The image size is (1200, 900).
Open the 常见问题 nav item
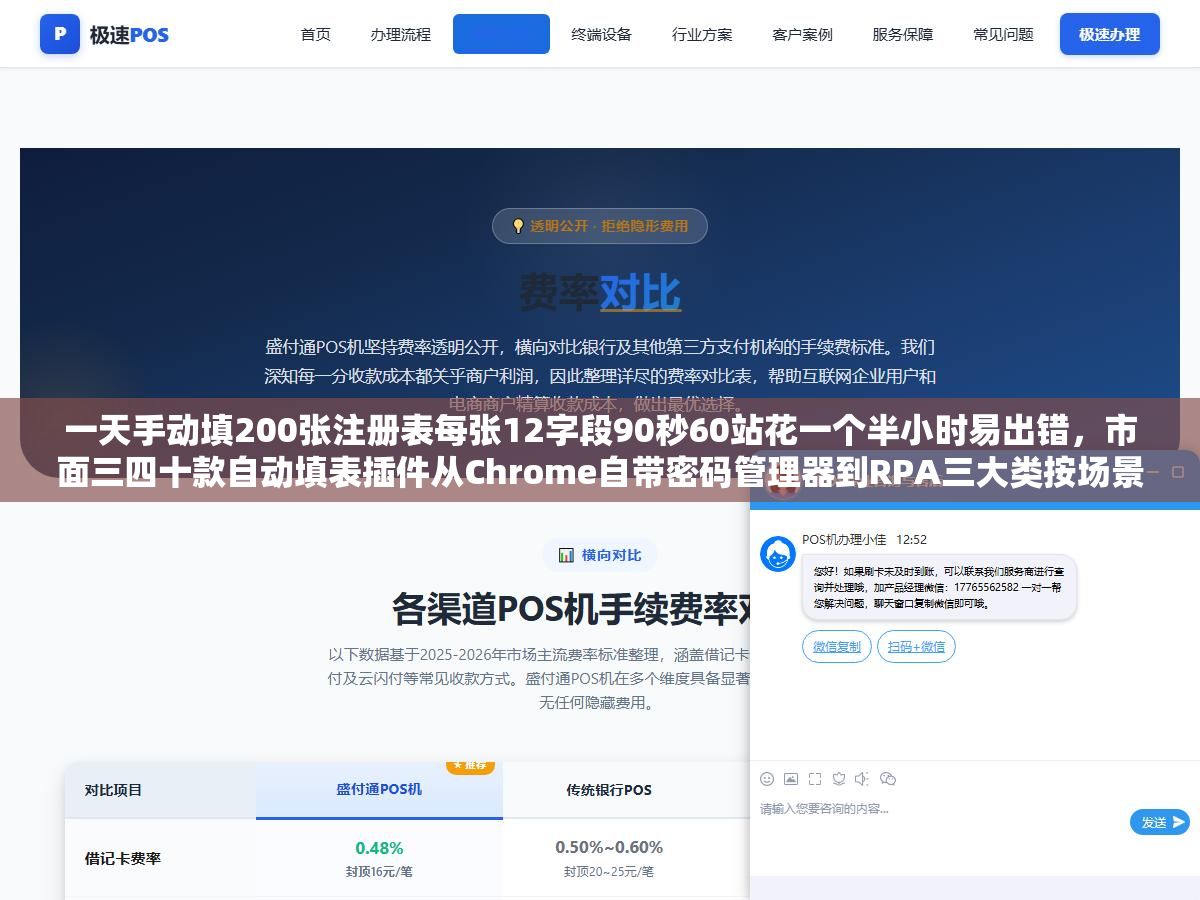(1003, 34)
